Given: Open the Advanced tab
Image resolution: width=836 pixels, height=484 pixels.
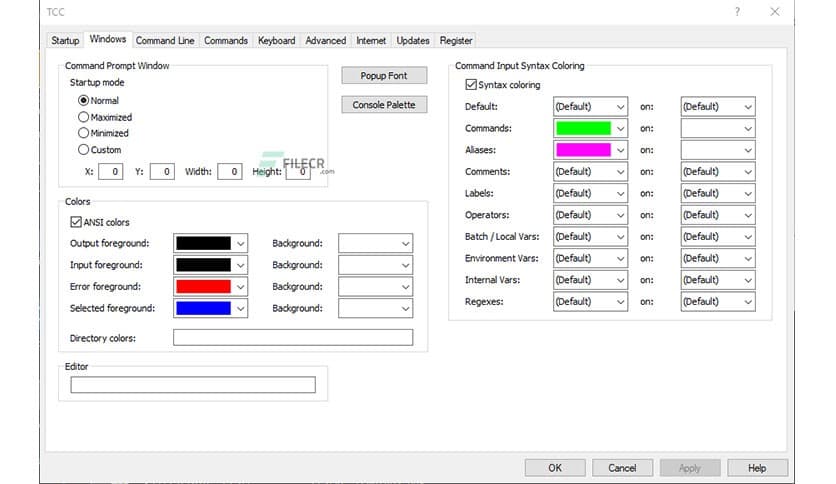Looking at the screenshot, I should pyautogui.click(x=325, y=41).
